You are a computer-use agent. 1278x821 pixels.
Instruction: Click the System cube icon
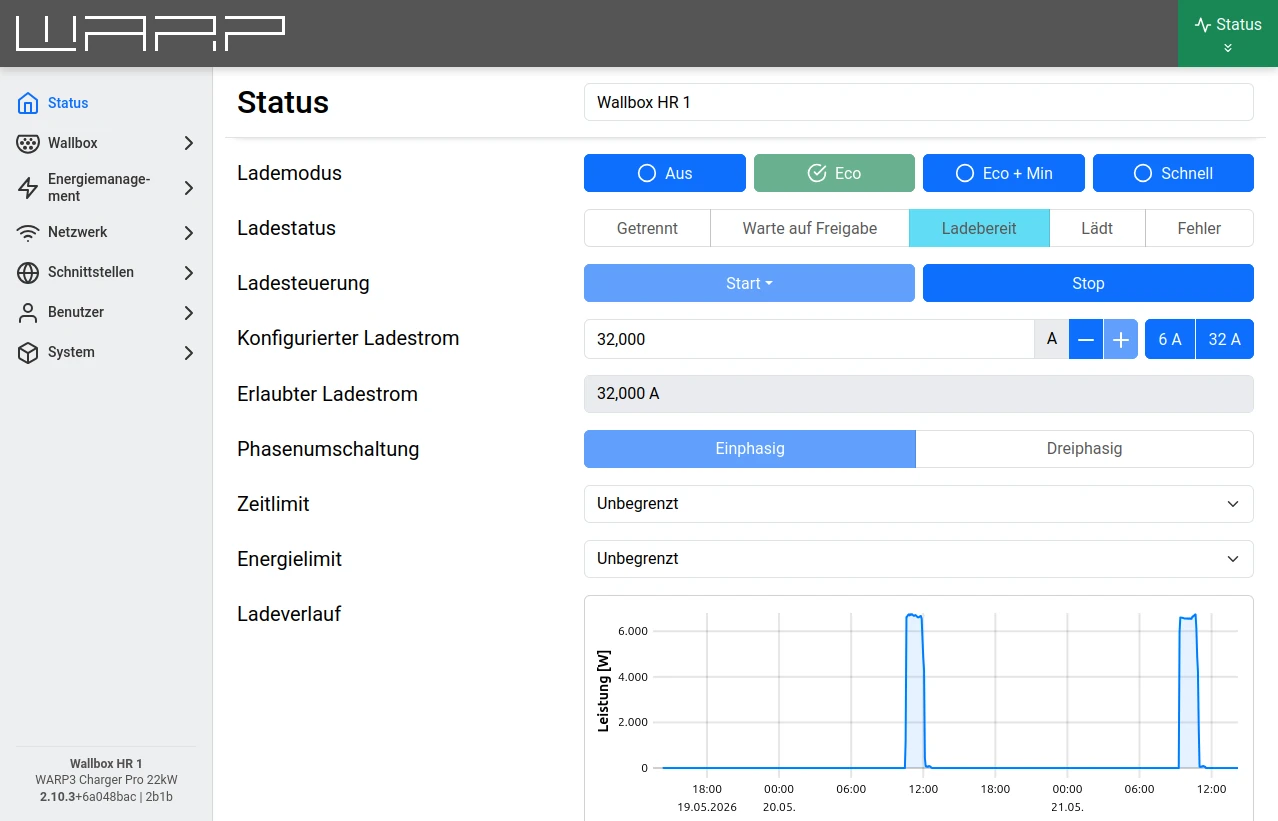[x=28, y=352]
